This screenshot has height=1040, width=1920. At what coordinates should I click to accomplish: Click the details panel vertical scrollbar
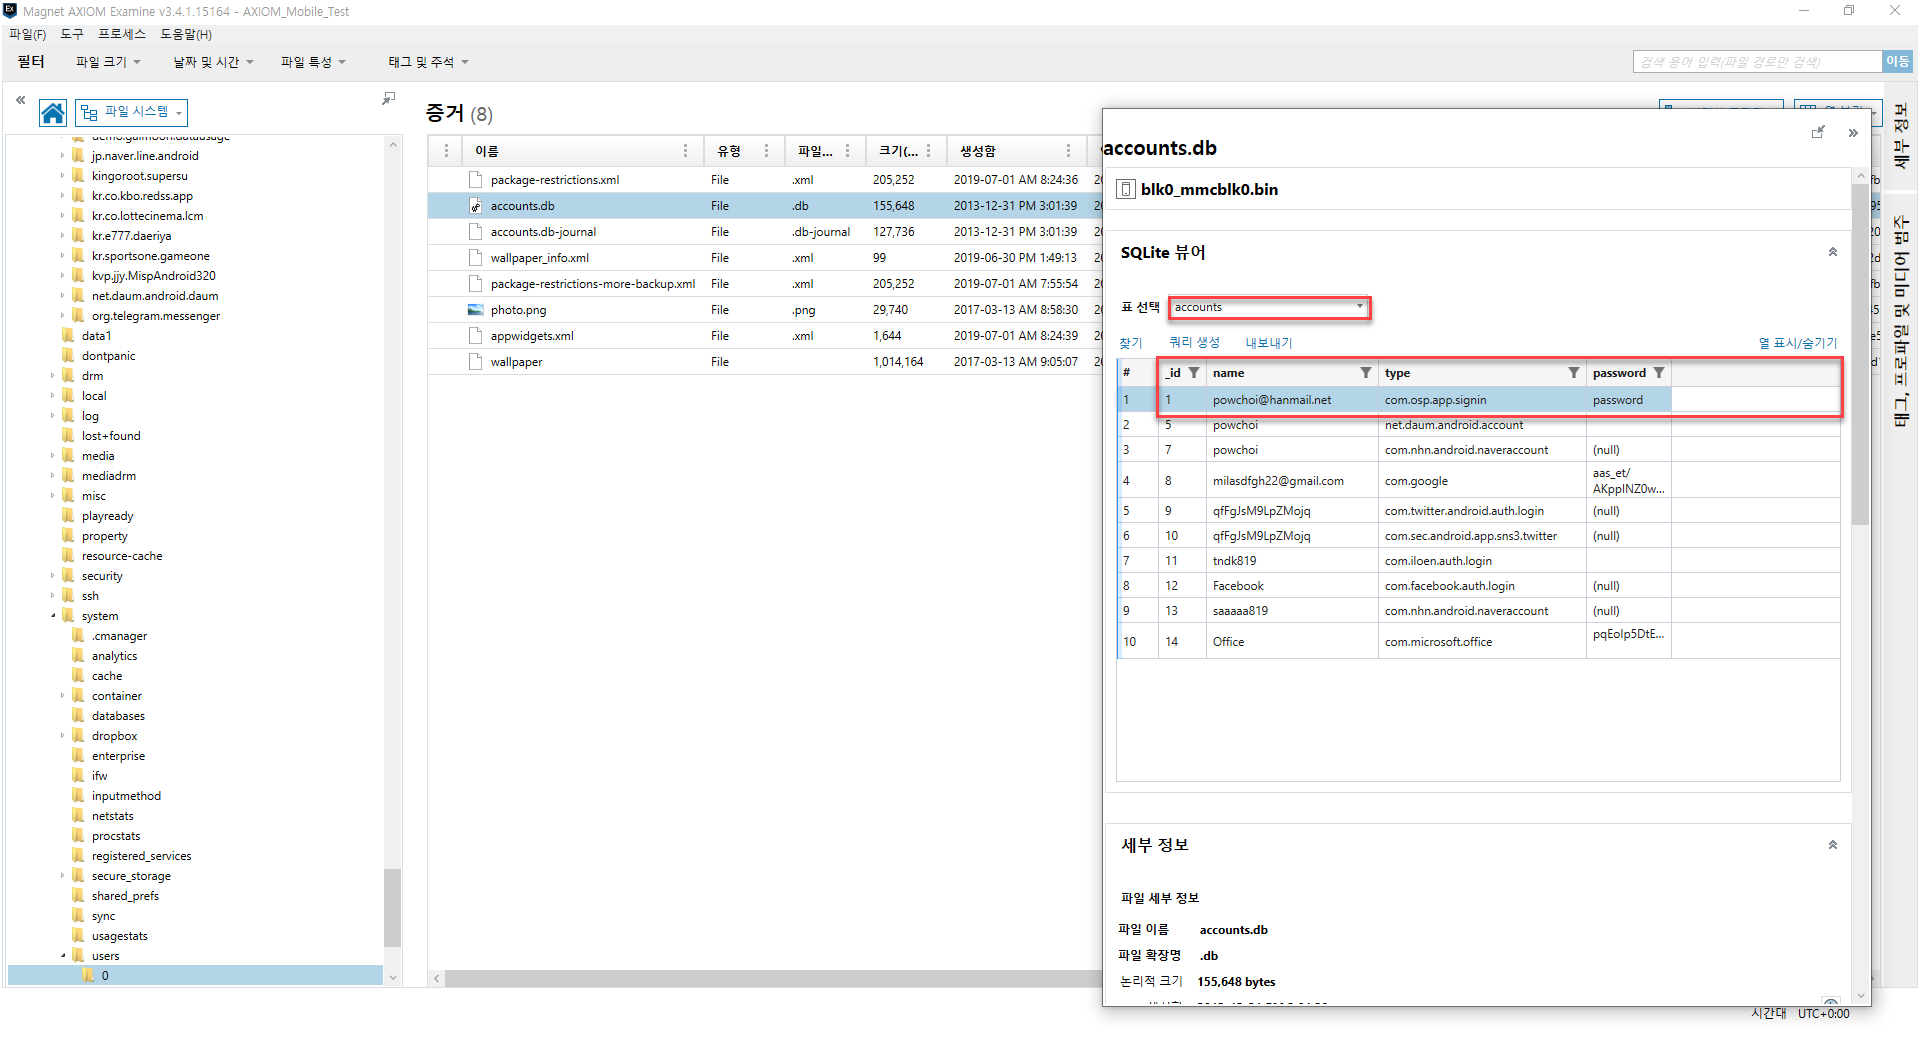pyautogui.click(x=1861, y=355)
